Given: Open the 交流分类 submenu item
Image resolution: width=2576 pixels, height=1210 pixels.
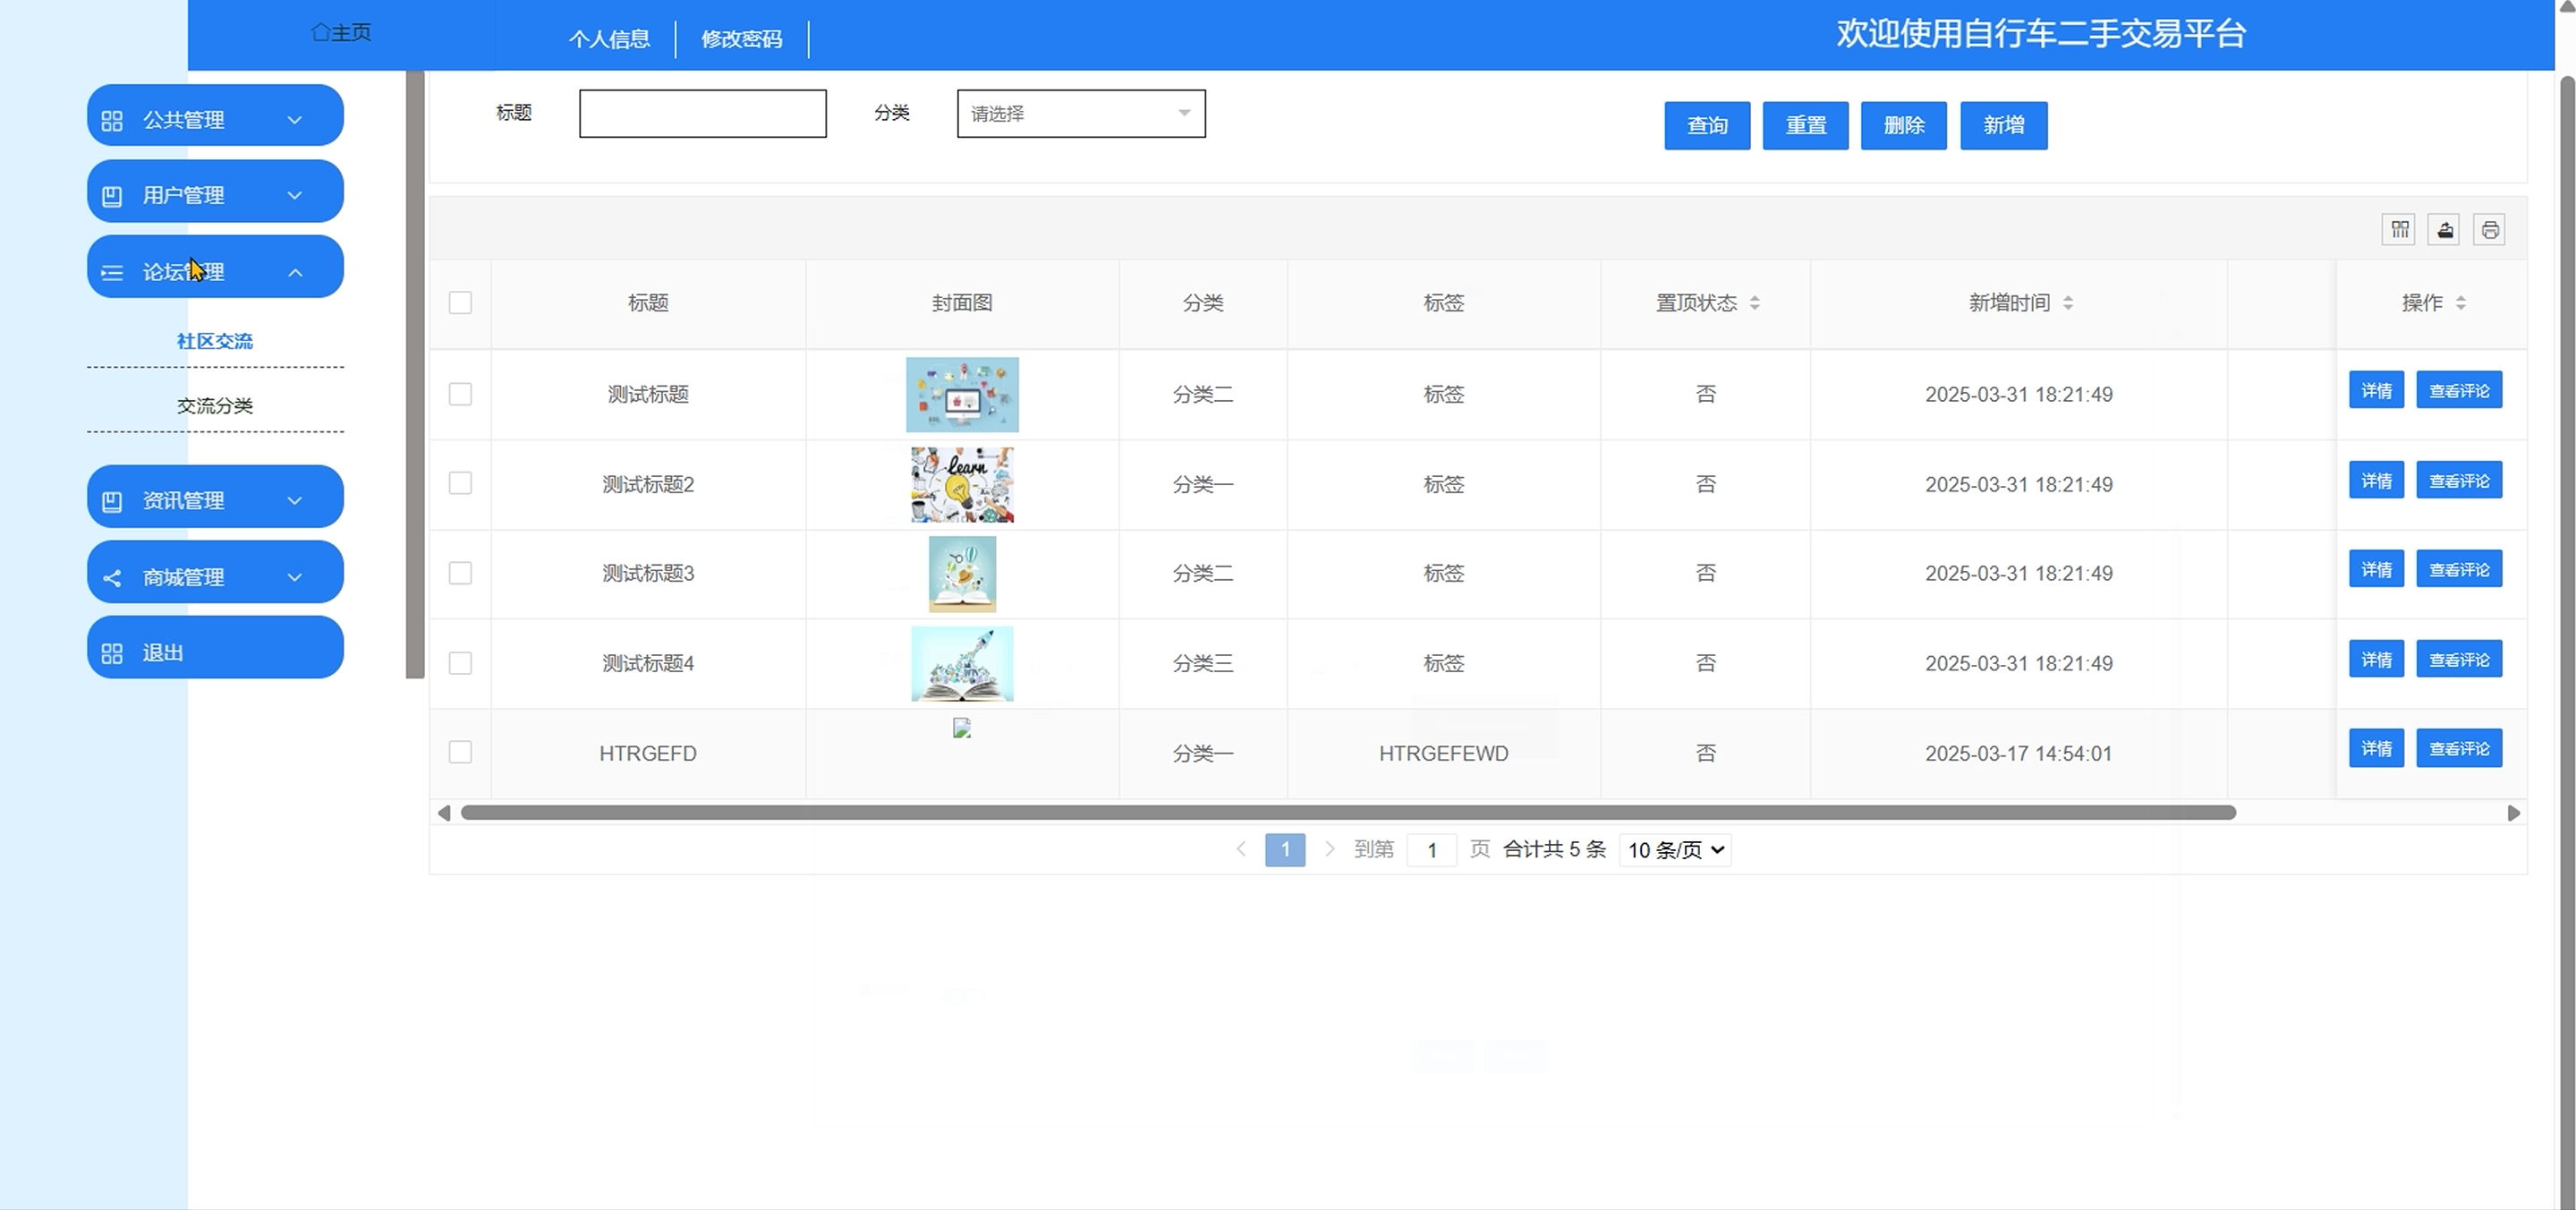Looking at the screenshot, I should pos(215,406).
